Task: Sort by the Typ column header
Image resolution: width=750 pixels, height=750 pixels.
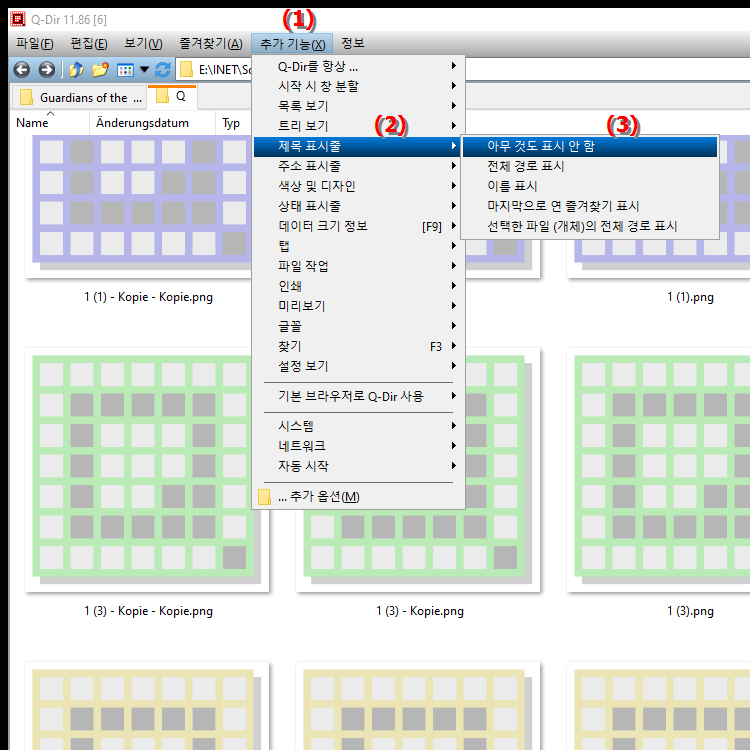Action: point(233,123)
